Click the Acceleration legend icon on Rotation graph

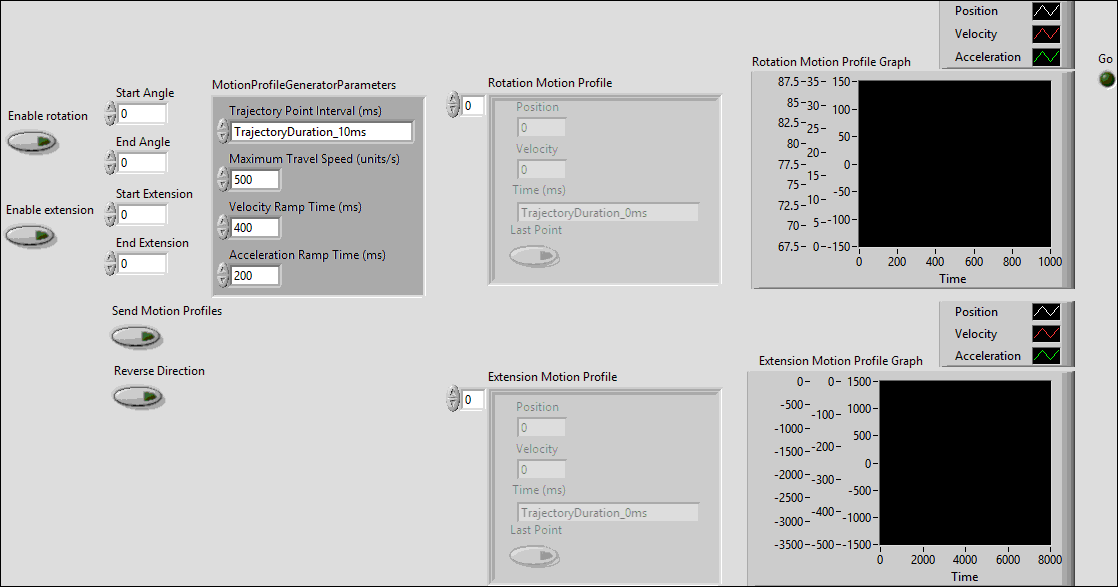[1046, 56]
